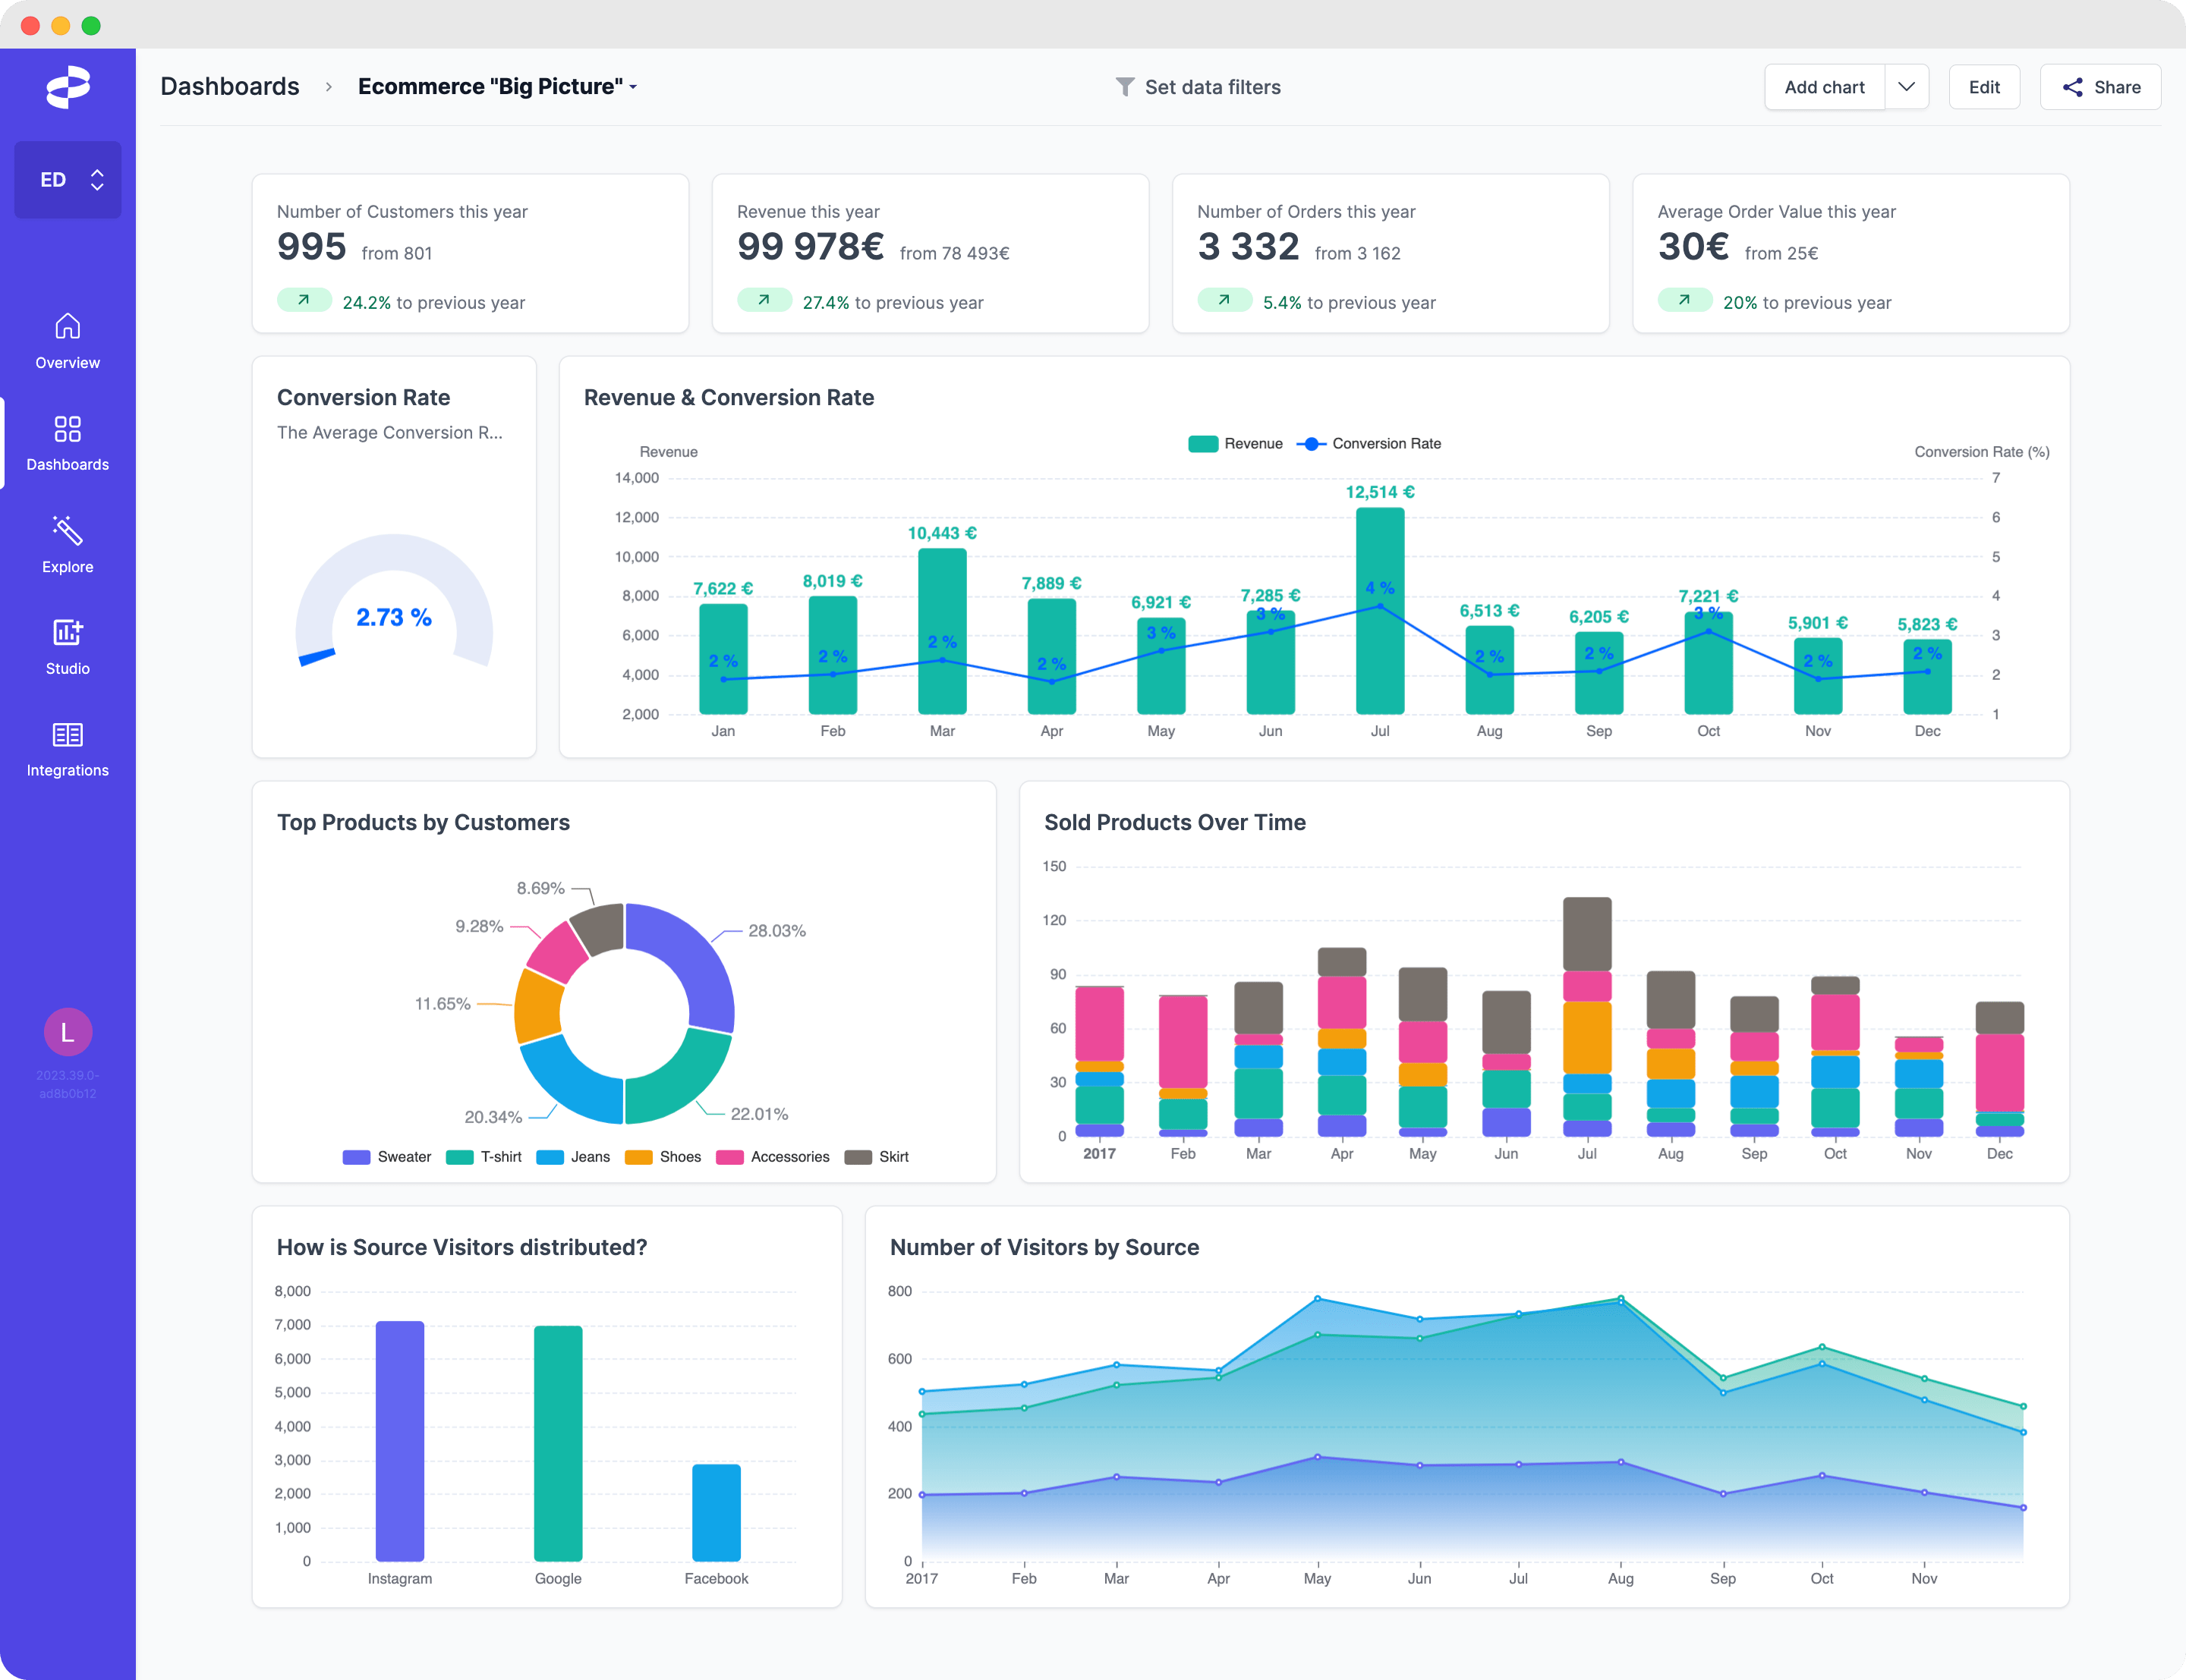Screen dimensions: 2186x1680
Task: Hide the Revenue series via its legend swatch
Action: tap(1202, 443)
